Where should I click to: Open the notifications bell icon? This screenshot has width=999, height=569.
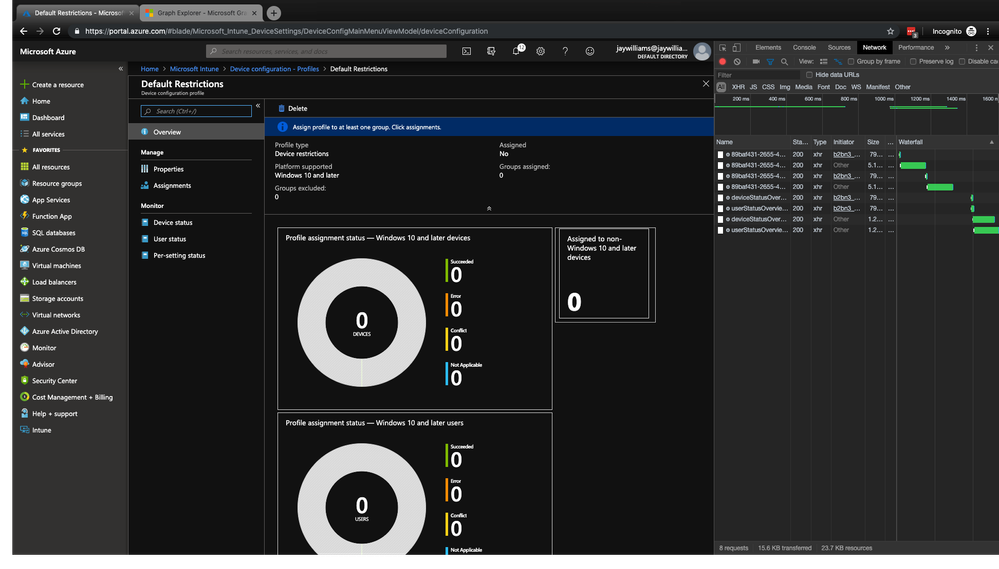pyautogui.click(x=516, y=51)
